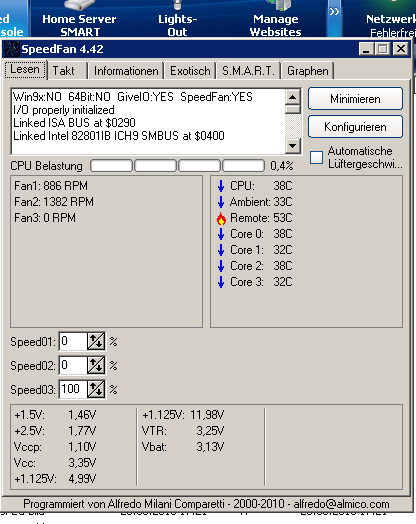Click the alfredo@almico.com footer text
Screen dimensions: 416x524
pyautogui.click(x=341, y=504)
